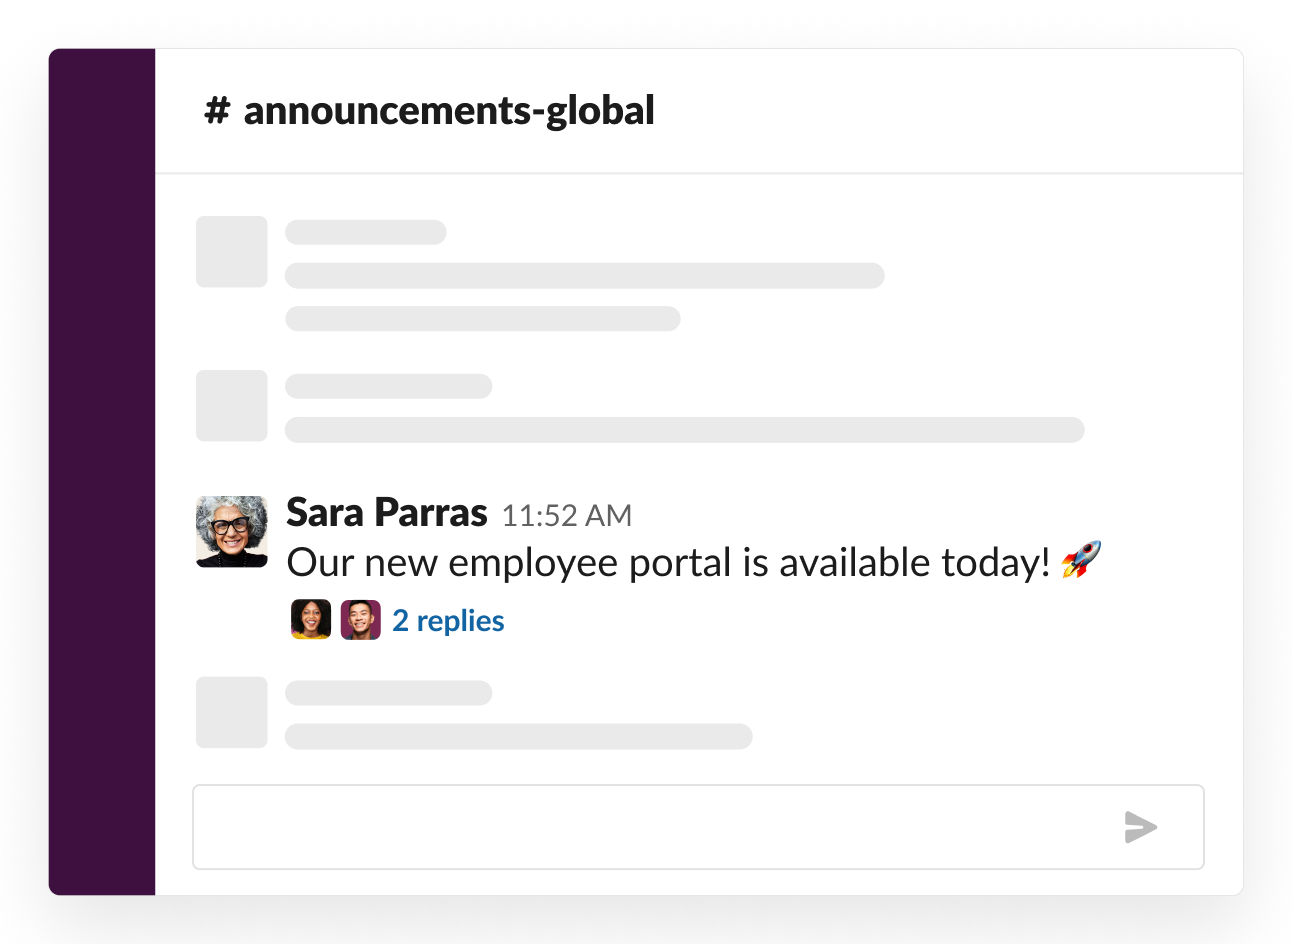Open the 2 replies thread
Image resolution: width=1292 pixels, height=944 pixels.
pos(448,621)
